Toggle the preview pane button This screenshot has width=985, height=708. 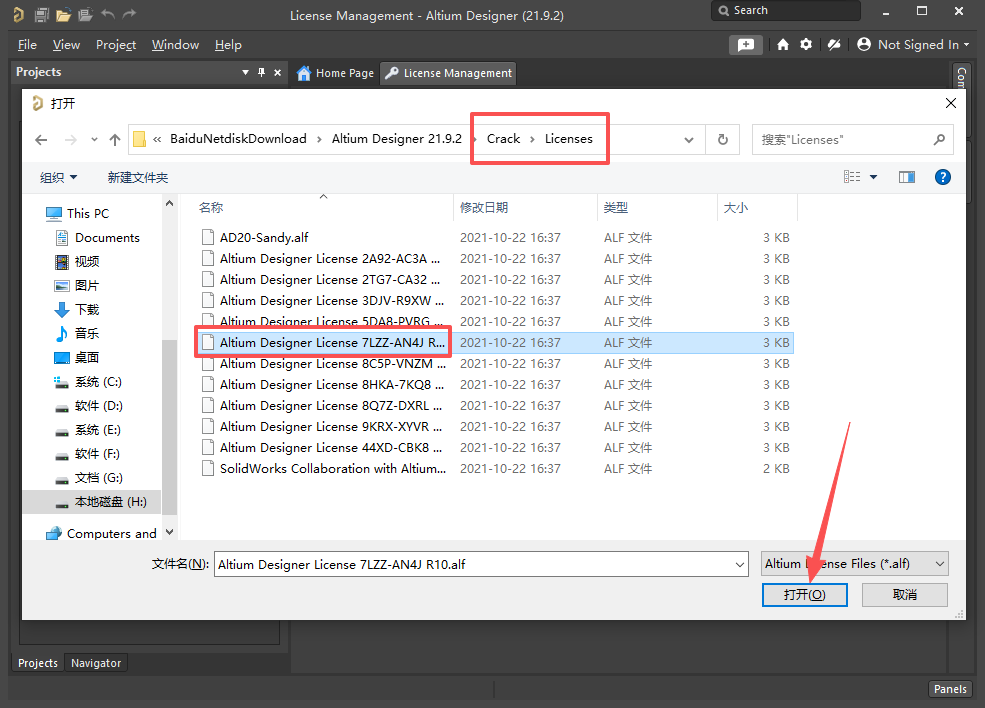click(x=907, y=177)
